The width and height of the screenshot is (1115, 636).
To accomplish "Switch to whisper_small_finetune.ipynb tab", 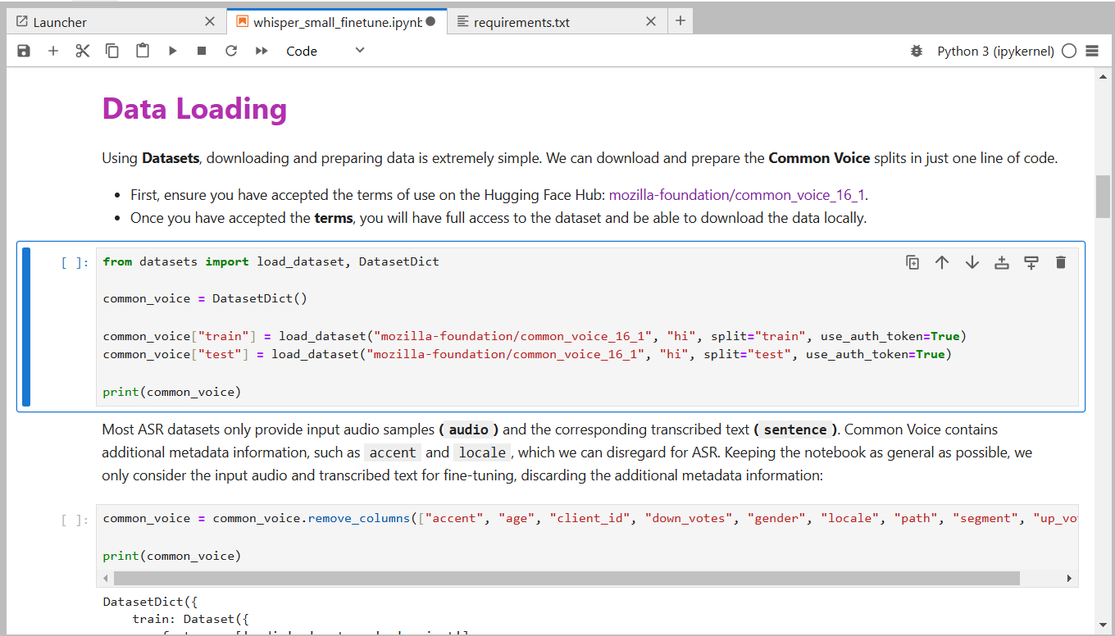I will [337, 22].
